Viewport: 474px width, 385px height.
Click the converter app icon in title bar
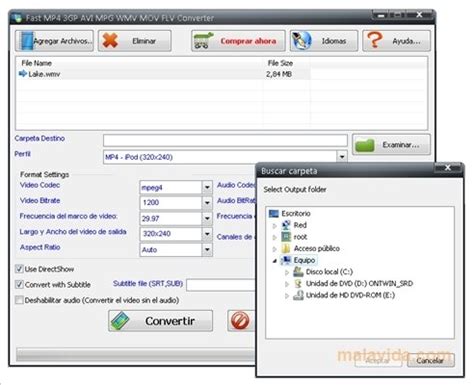pos(17,17)
